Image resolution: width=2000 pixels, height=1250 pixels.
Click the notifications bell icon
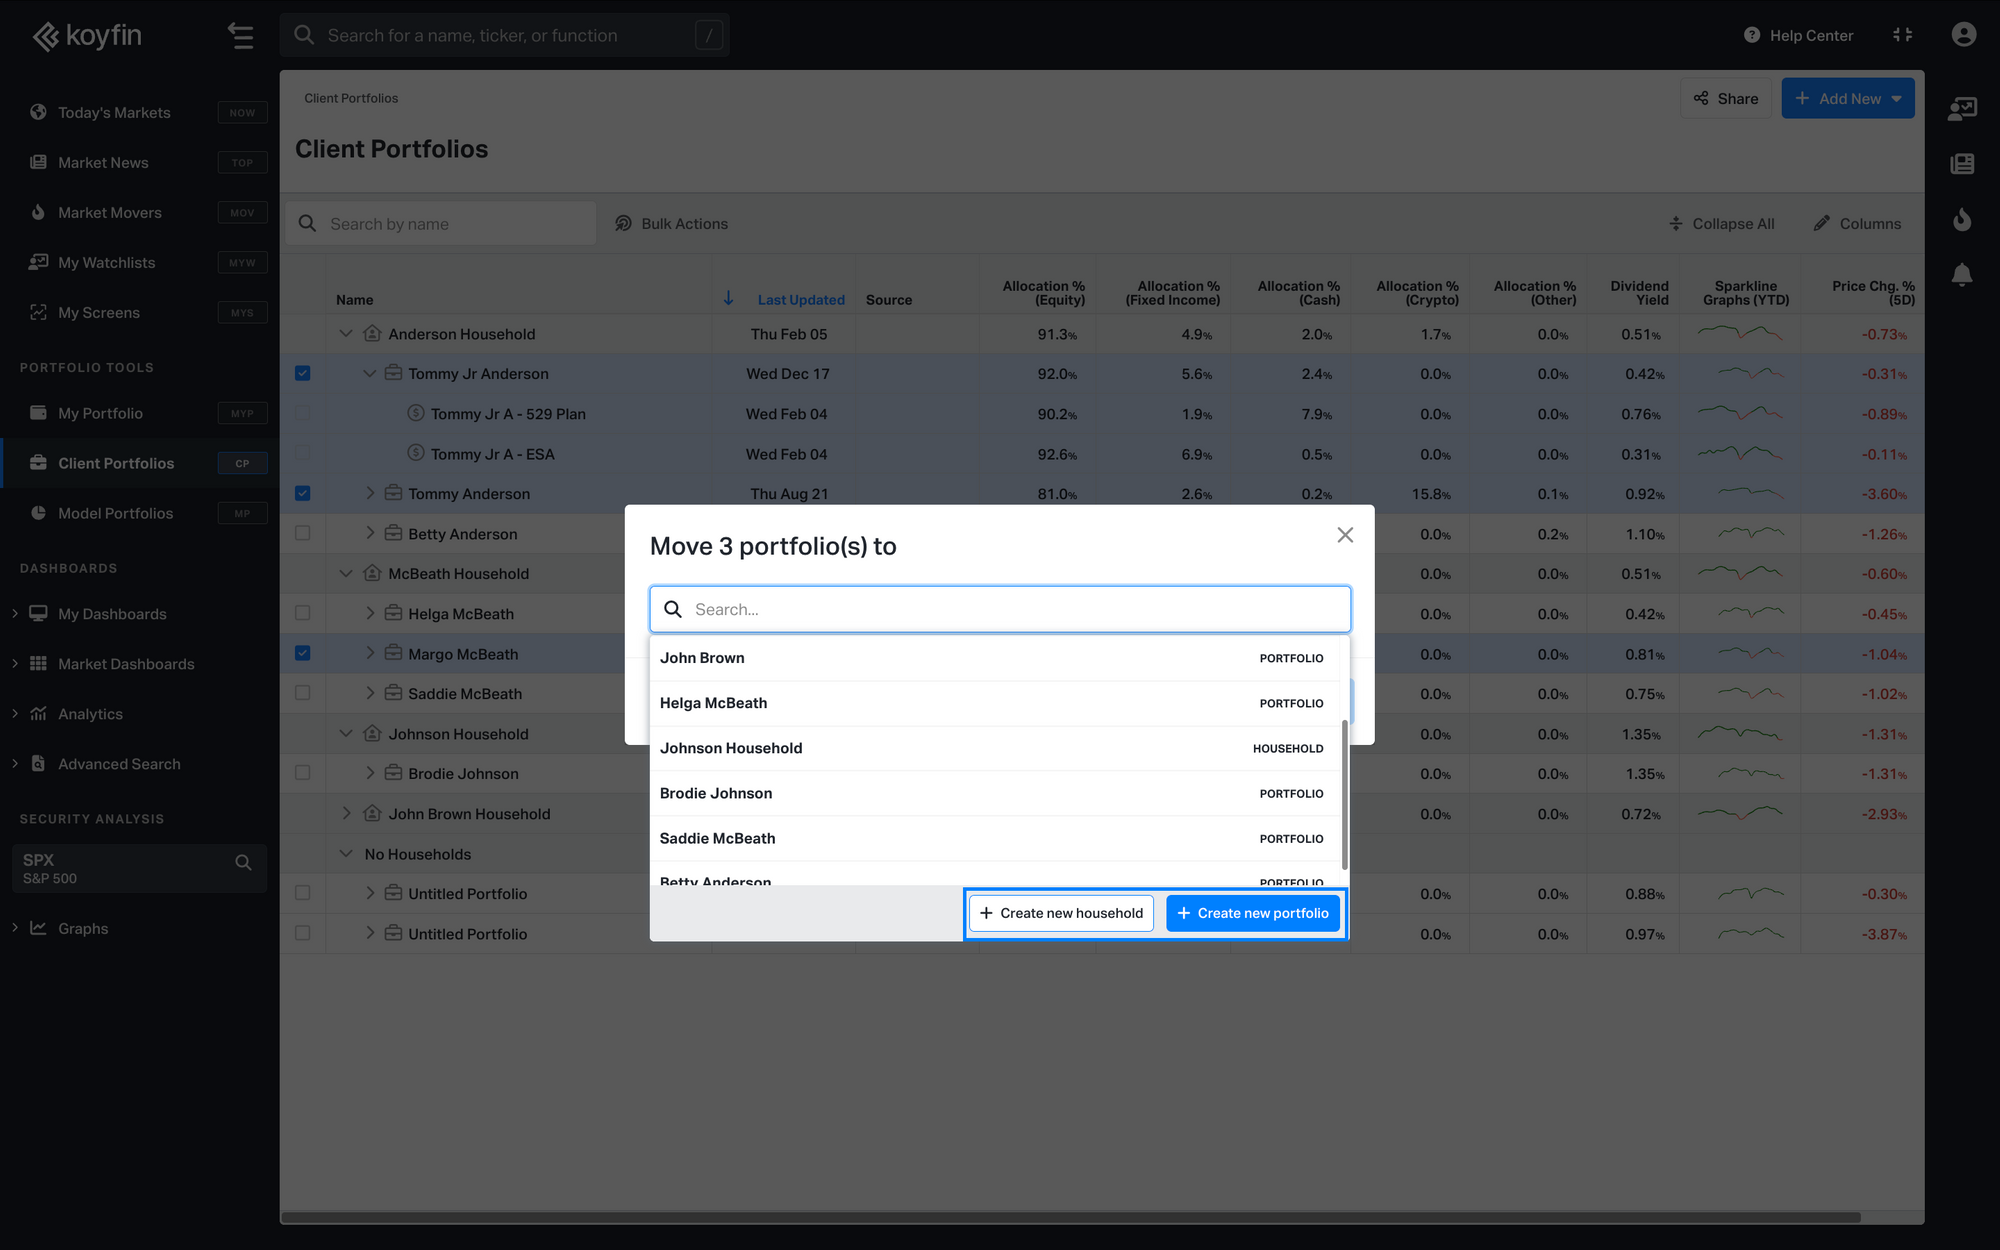[x=1962, y=274]
